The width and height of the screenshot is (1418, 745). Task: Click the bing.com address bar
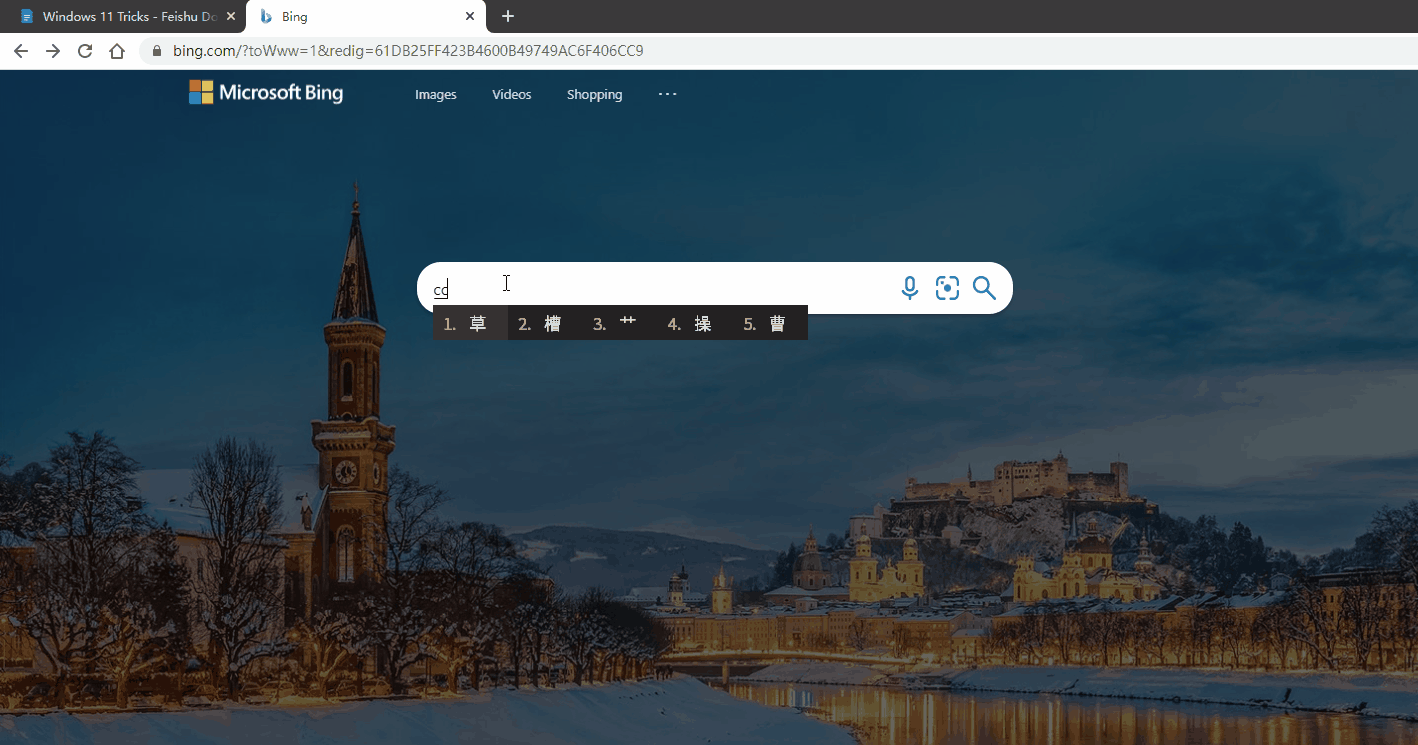tap(780, 51)
